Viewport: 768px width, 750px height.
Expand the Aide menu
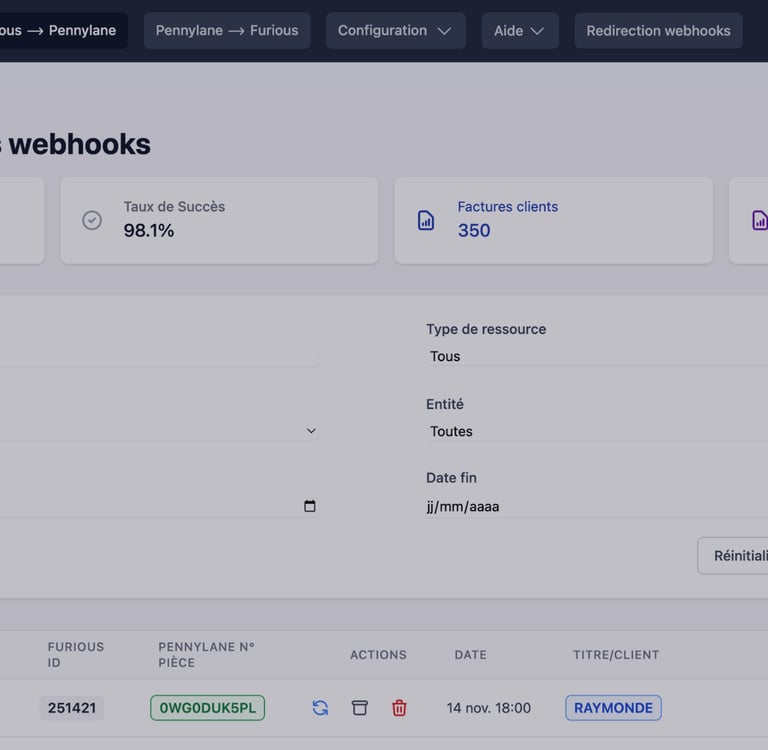520,30
